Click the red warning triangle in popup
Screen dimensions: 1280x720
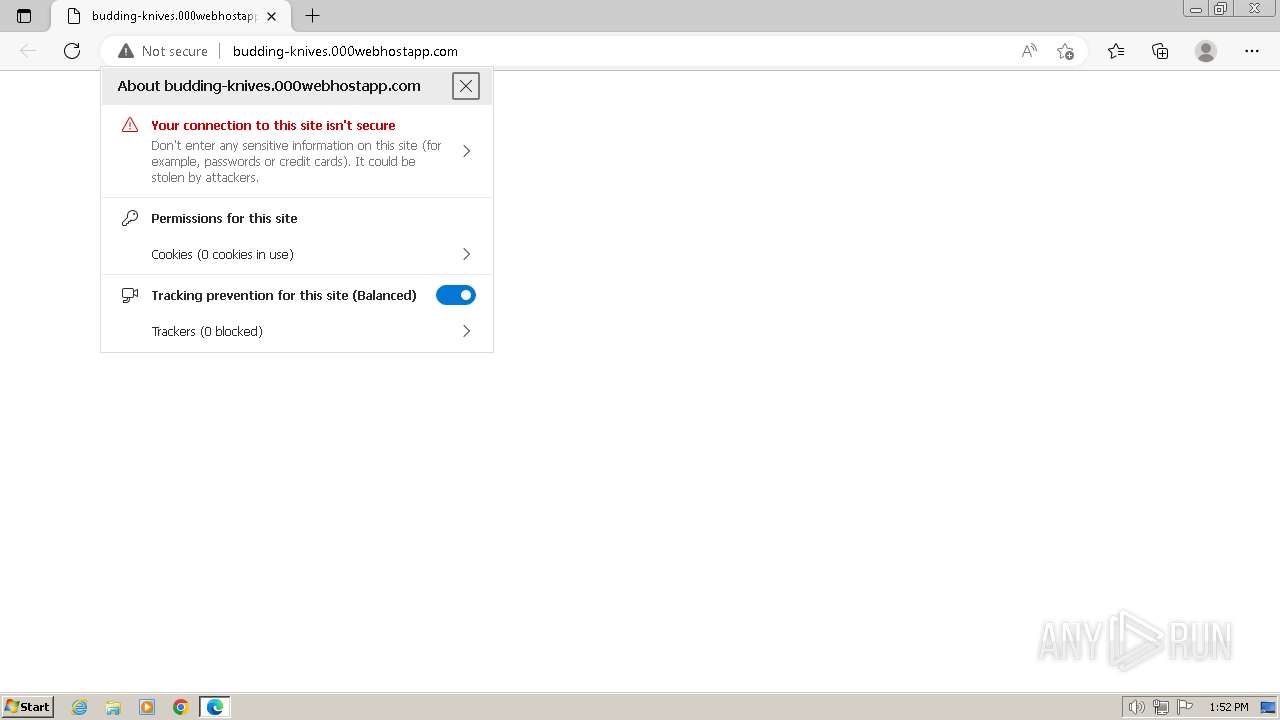click(x=130, y=125)
